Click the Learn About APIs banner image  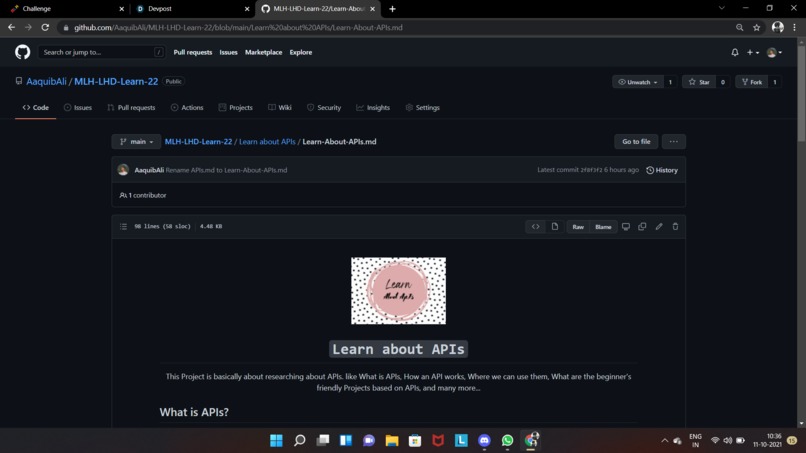398,291
